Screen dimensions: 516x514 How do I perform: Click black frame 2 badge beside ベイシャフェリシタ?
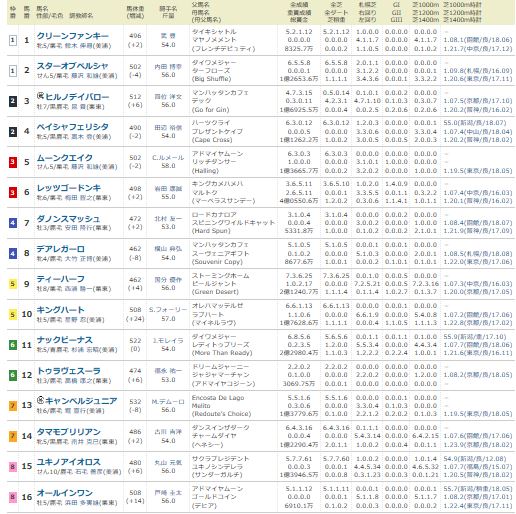(x=12, y=132)
